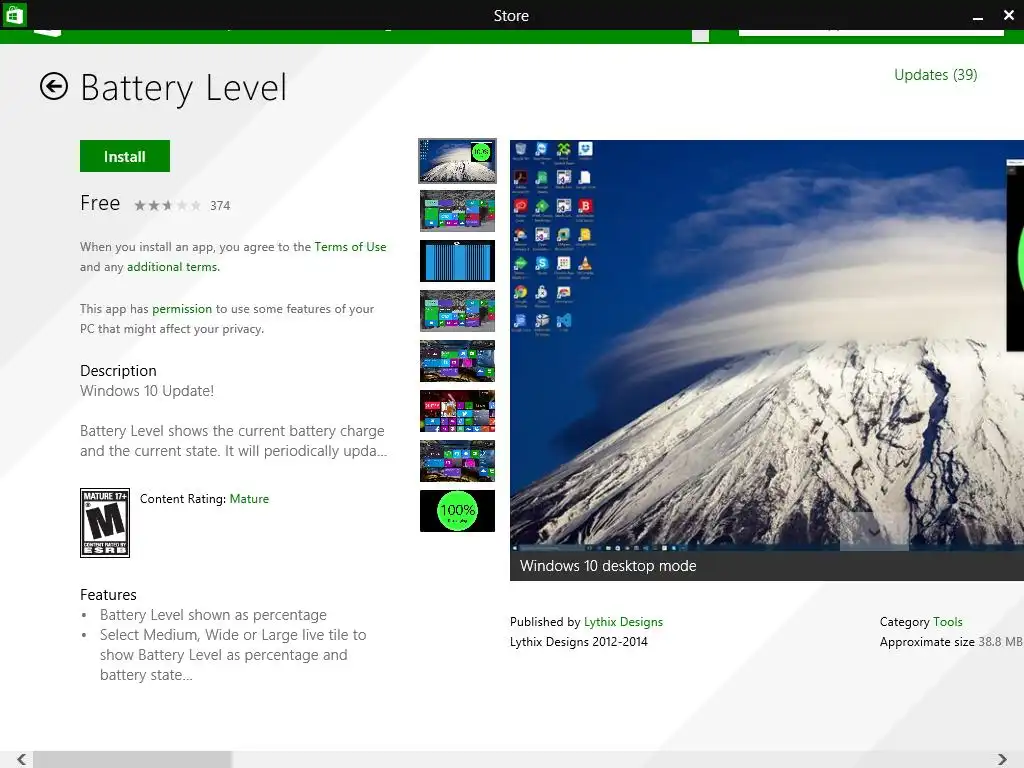Open the Tools category link
This screenshot has height=768, width=1024.
pyautogui.click(x=948, y=622)
